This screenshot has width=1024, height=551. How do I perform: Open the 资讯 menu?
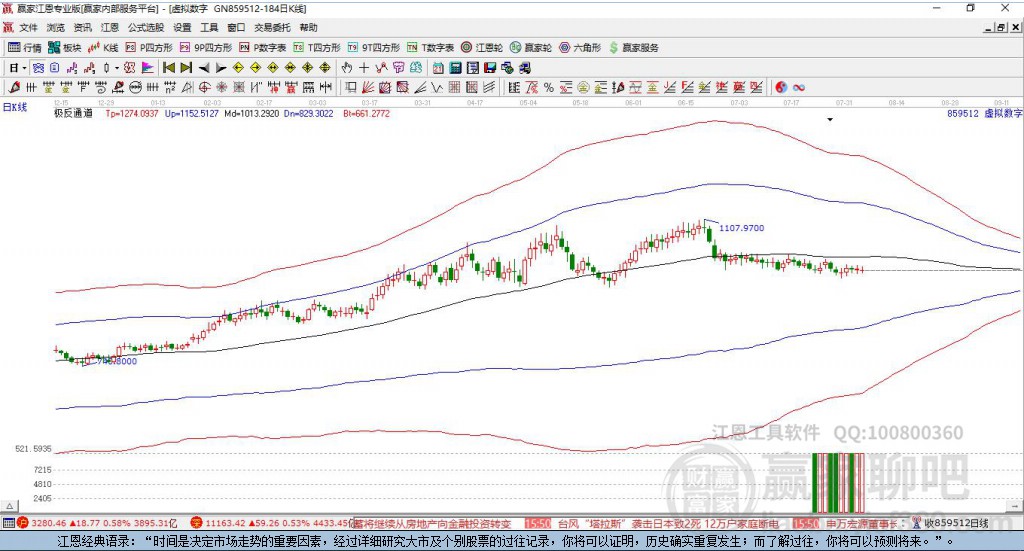[x=82, y=27]
